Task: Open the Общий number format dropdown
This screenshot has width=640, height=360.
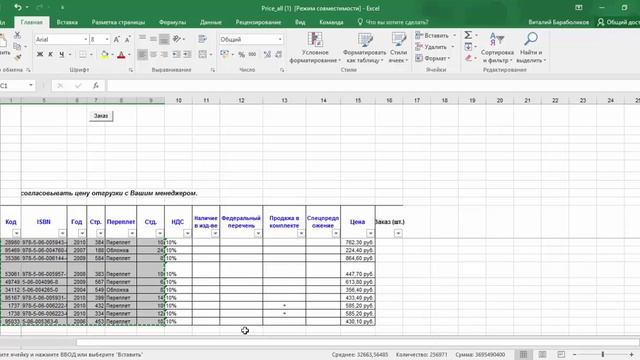Action: [x=280, y=39]
